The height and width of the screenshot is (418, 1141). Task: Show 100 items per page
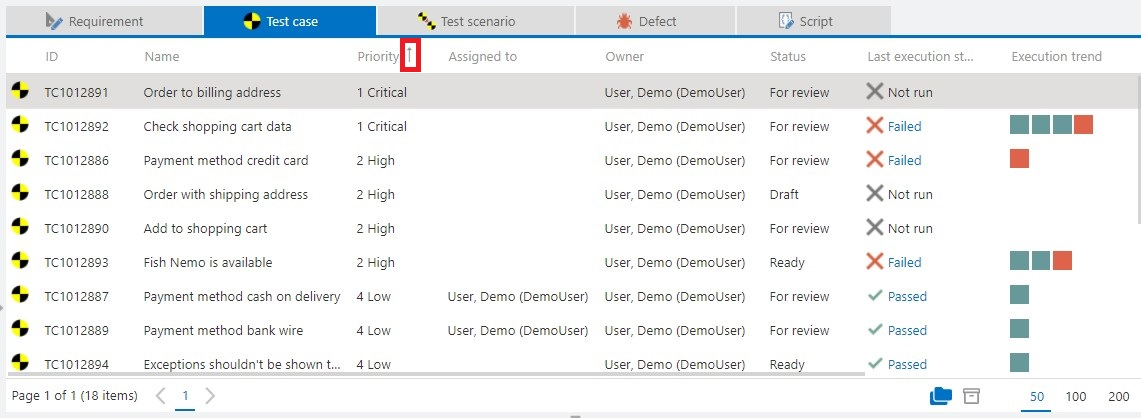(1076, 396)
